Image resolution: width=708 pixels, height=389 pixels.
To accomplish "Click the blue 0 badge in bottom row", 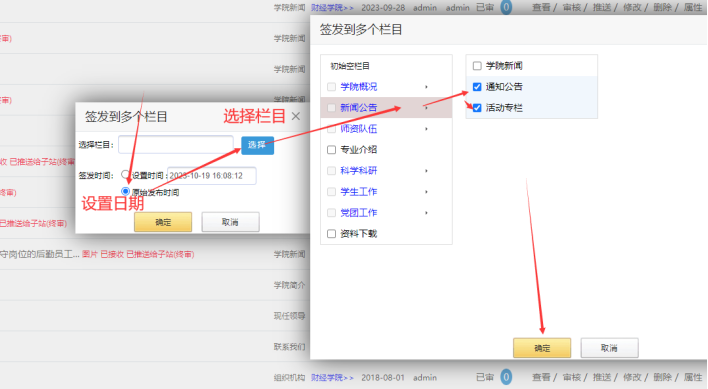I will [x=506, y=377].
